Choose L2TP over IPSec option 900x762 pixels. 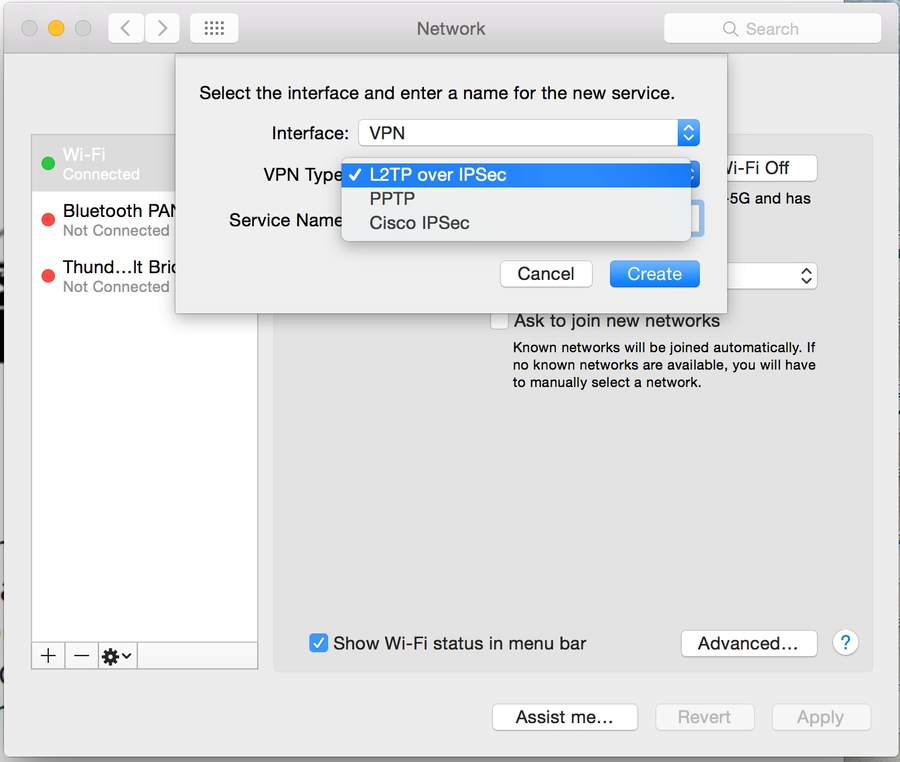pos(438,175)
